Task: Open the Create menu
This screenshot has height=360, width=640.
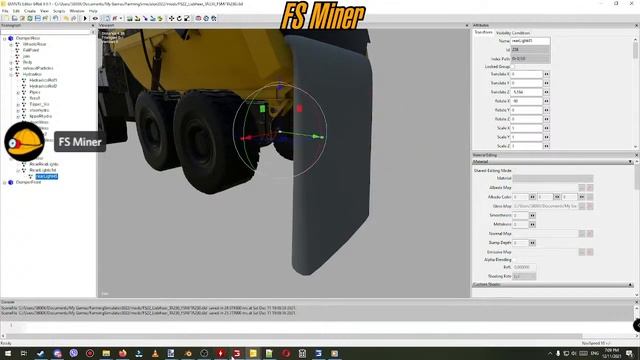Action: click(x=30, y=11)
